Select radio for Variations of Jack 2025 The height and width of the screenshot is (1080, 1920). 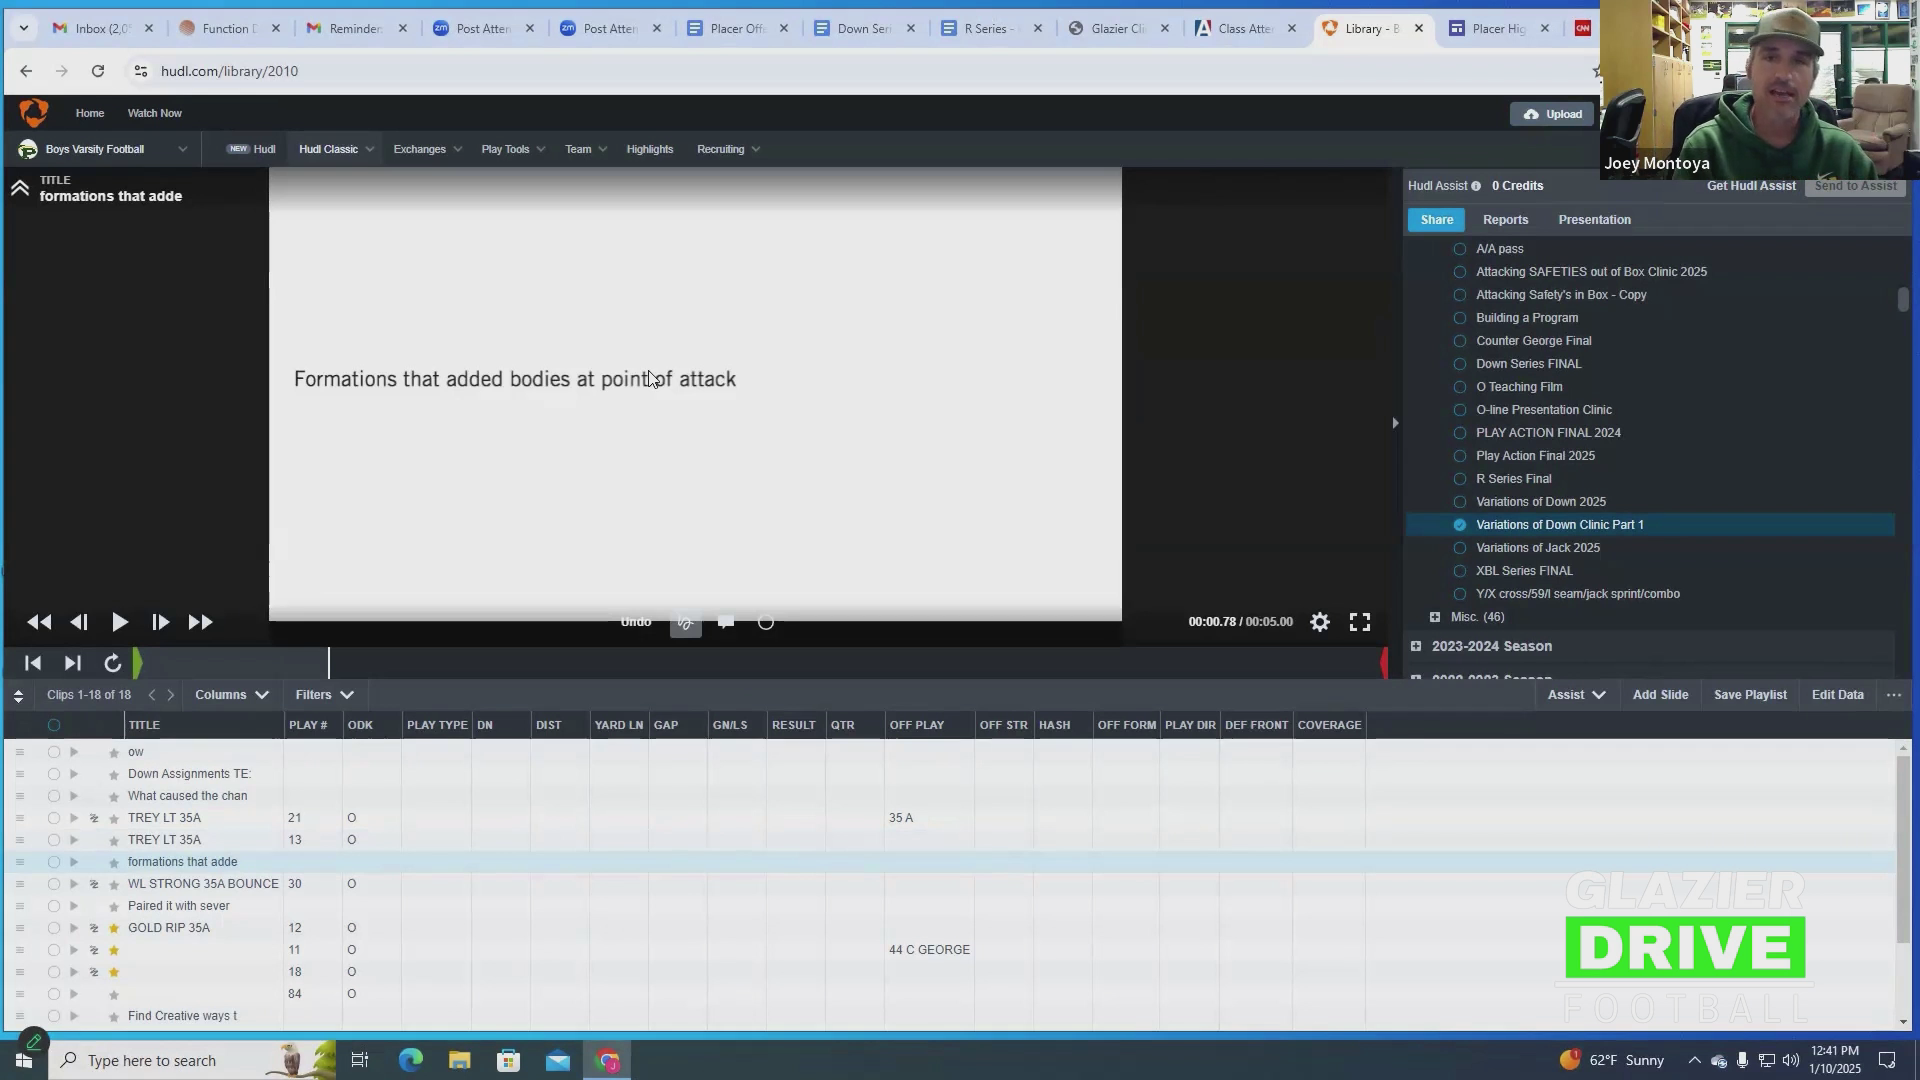coord(1460,548)
